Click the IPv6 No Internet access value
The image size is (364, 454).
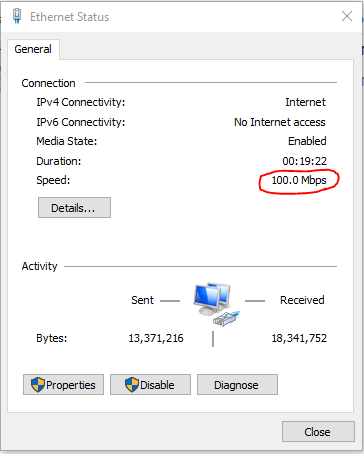pos(280,122)
